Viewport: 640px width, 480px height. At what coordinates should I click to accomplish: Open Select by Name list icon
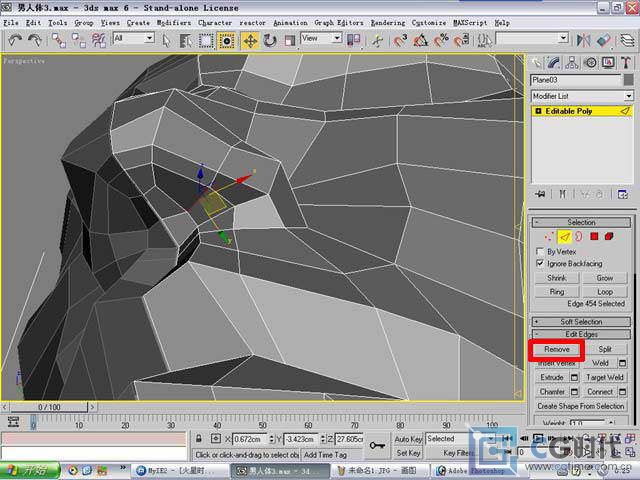(186, 40)
